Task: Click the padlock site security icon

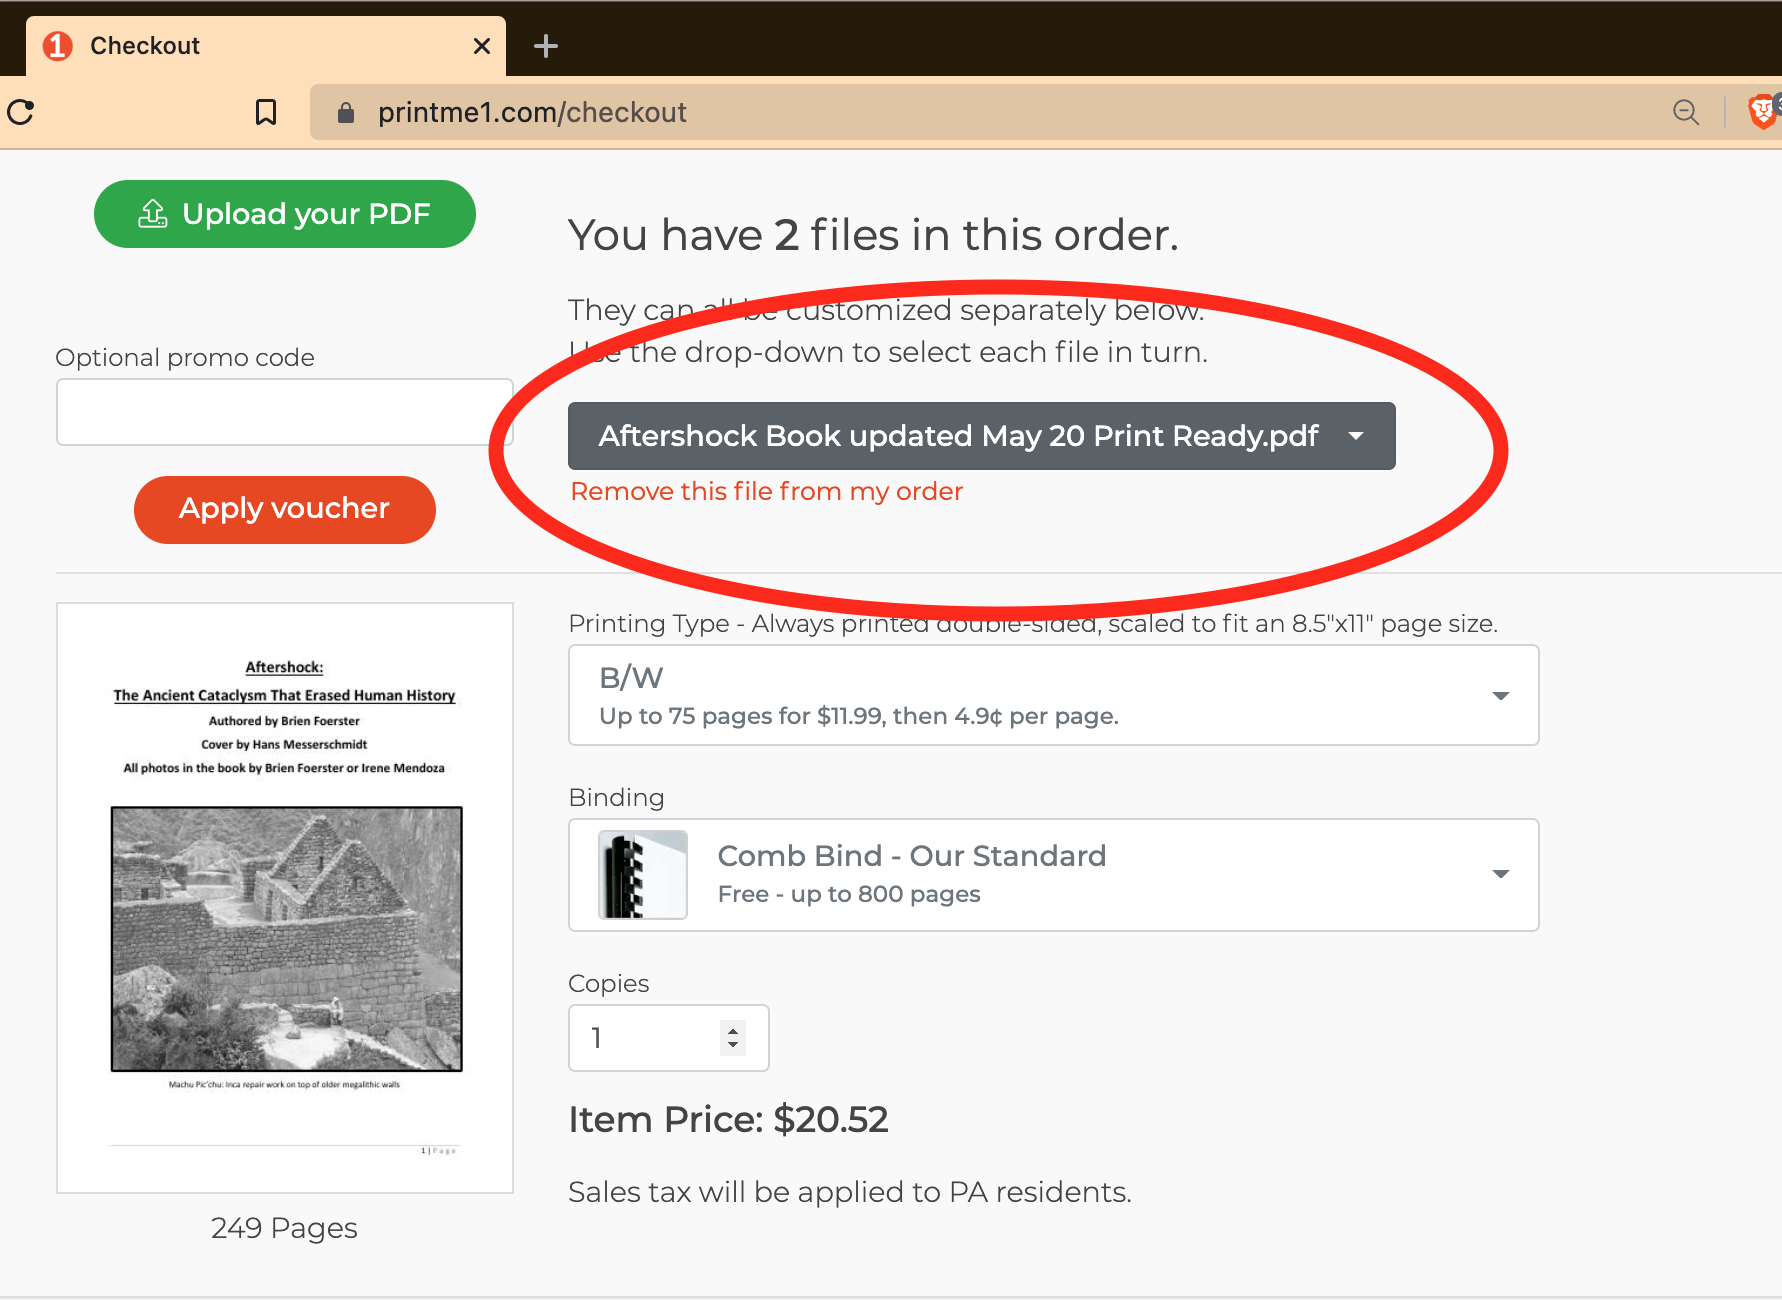Action: tap(346, 113)
